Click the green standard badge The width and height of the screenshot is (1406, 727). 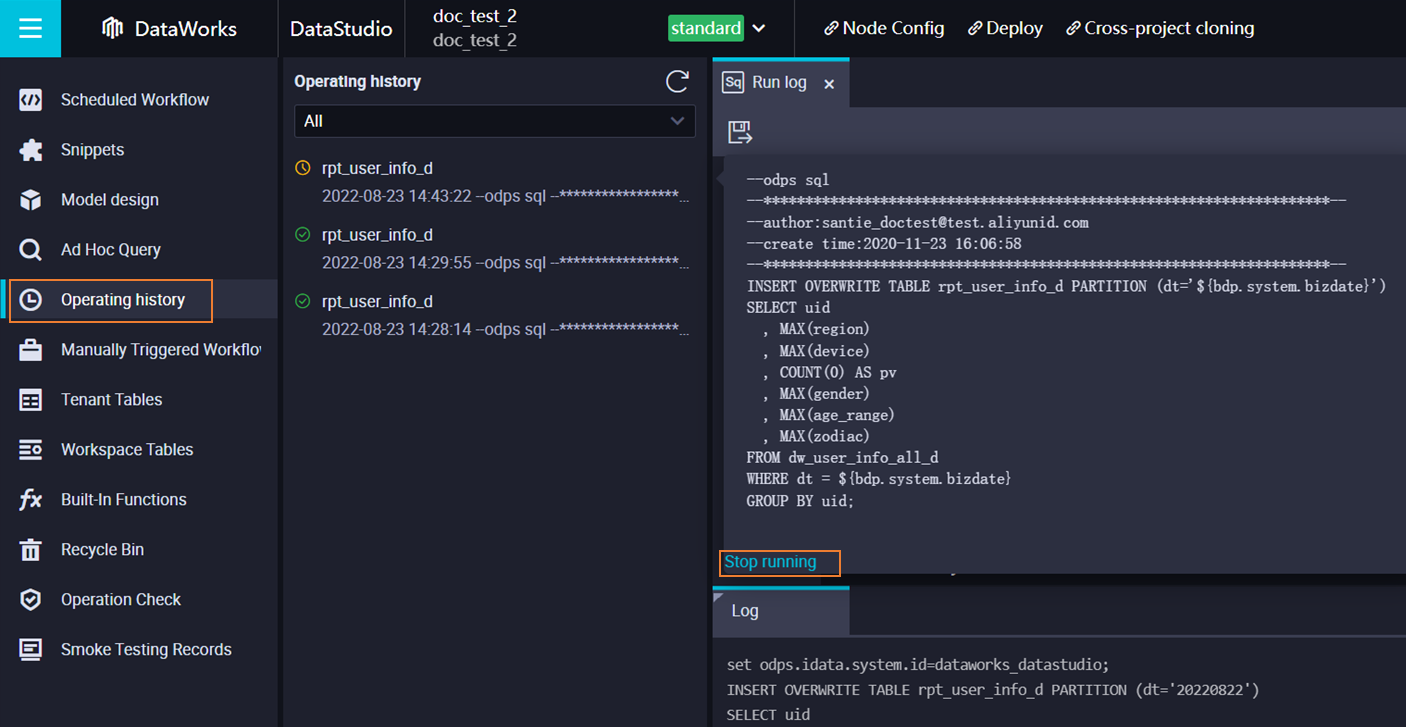[x=706, y=29]
